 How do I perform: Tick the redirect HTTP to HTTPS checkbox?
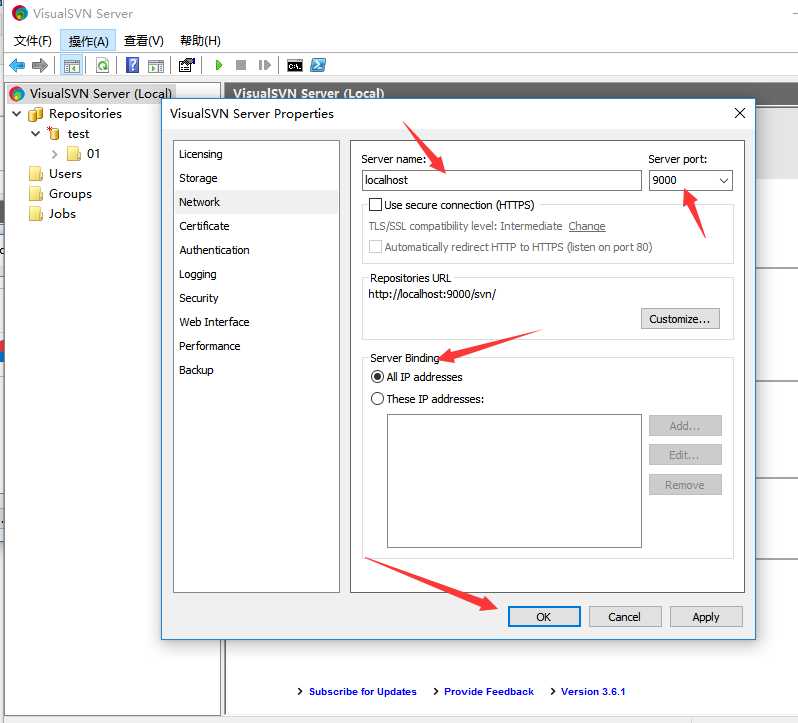375,247
